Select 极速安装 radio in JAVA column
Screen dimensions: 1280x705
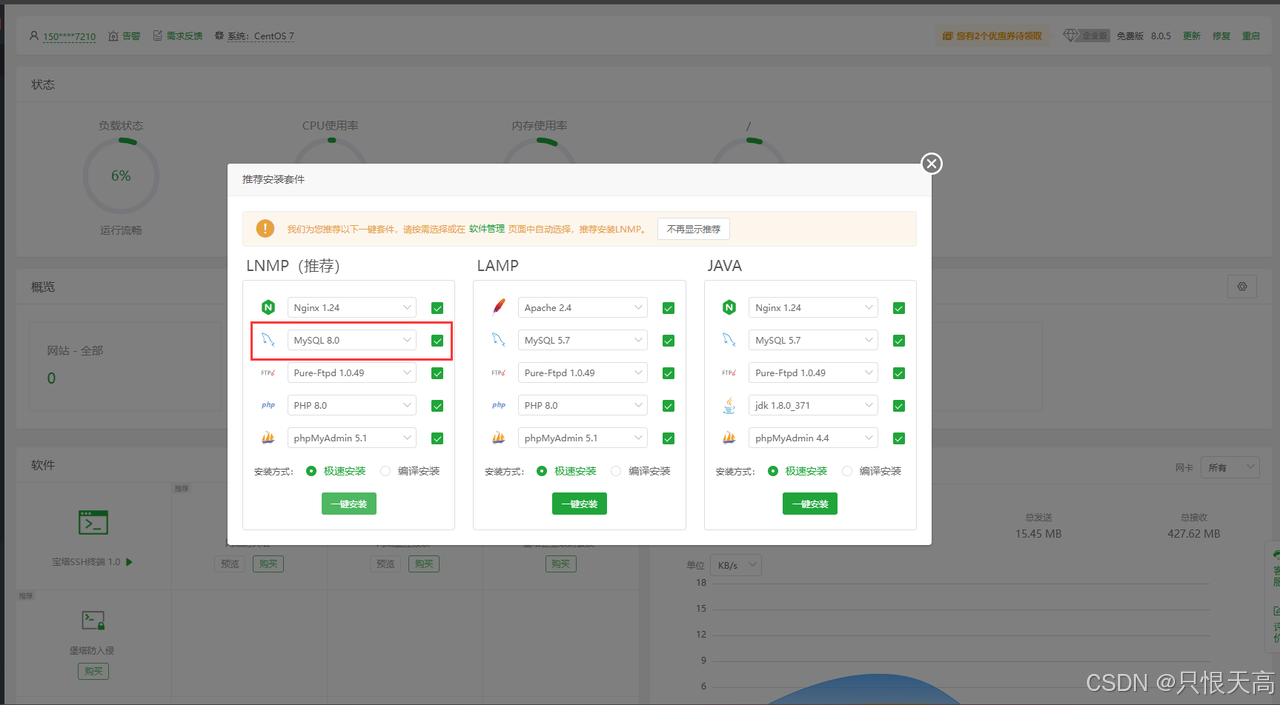click(773, 471)
